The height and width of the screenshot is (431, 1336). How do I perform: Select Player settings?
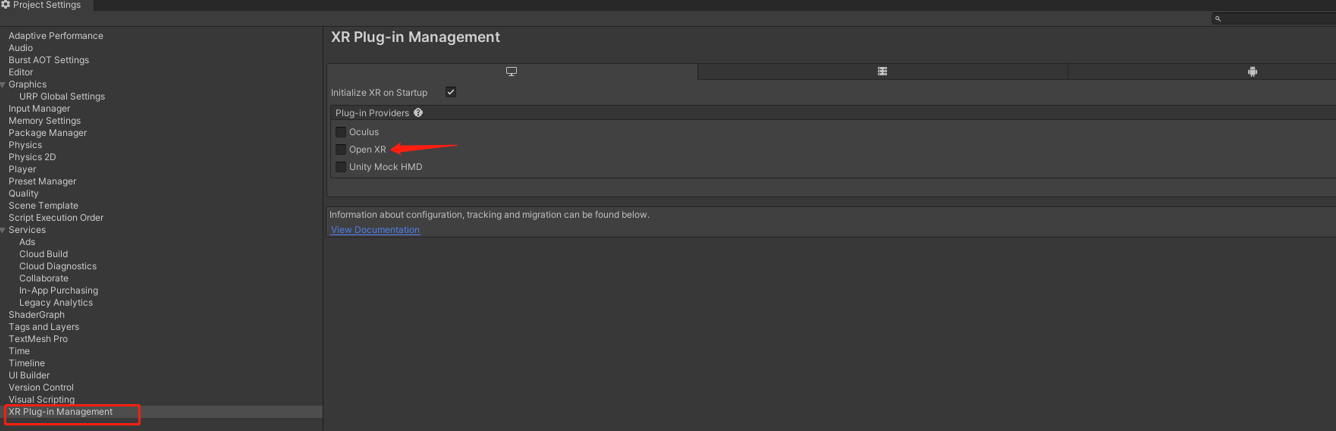pyautogui.click(x=22, y=169)
